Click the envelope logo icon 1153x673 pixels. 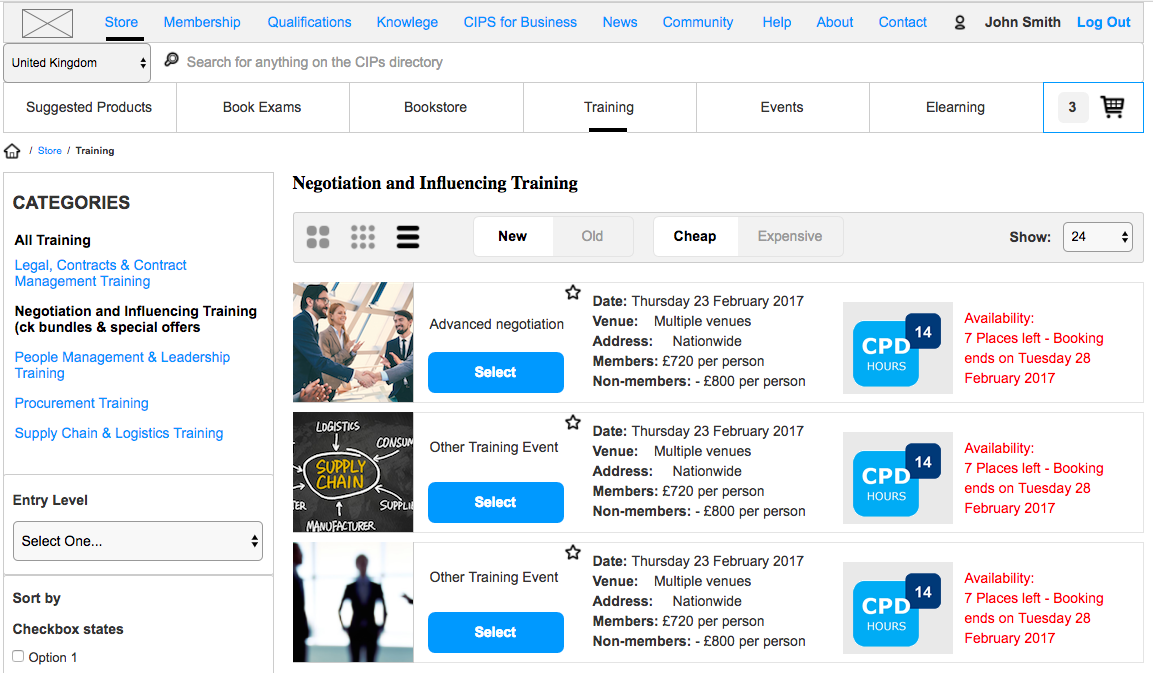[47, 24]
